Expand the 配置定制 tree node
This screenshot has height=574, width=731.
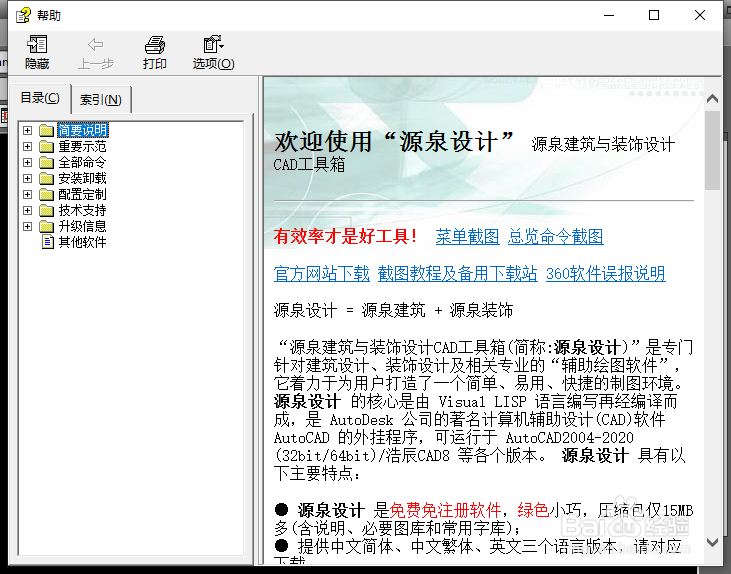[28, 194]
